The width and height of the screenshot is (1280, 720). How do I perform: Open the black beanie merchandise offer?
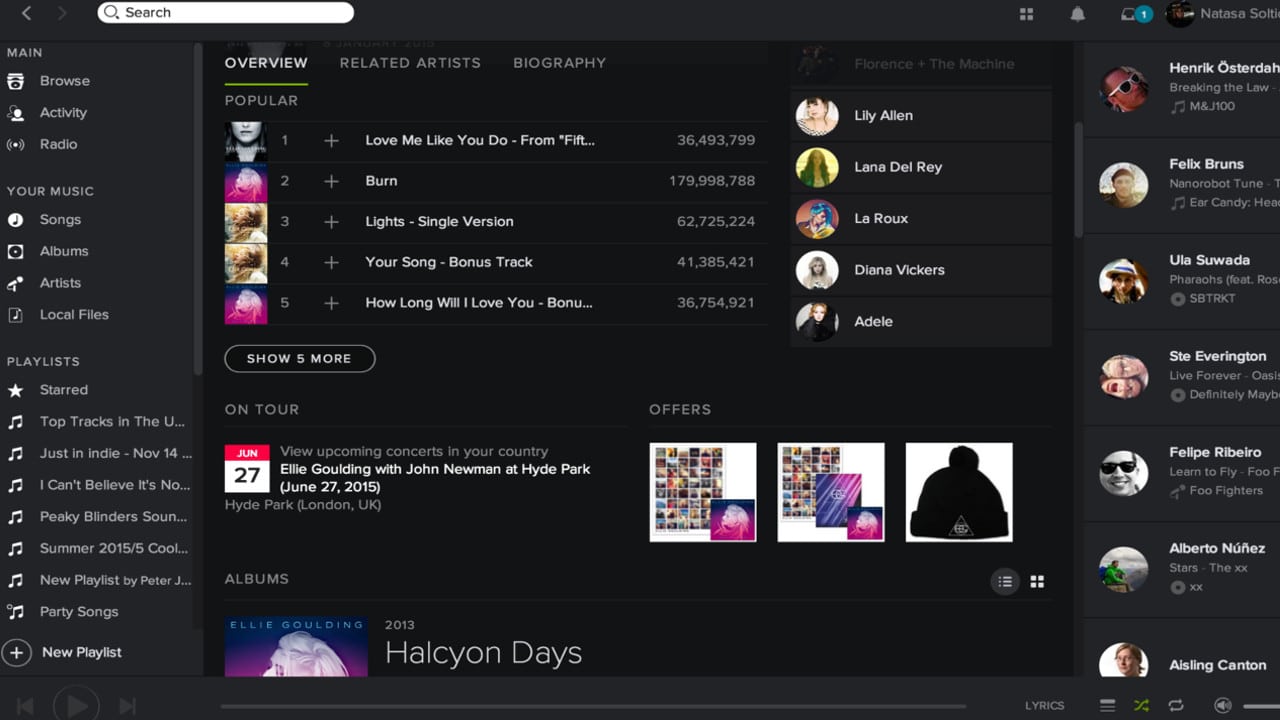pos(959,492)
